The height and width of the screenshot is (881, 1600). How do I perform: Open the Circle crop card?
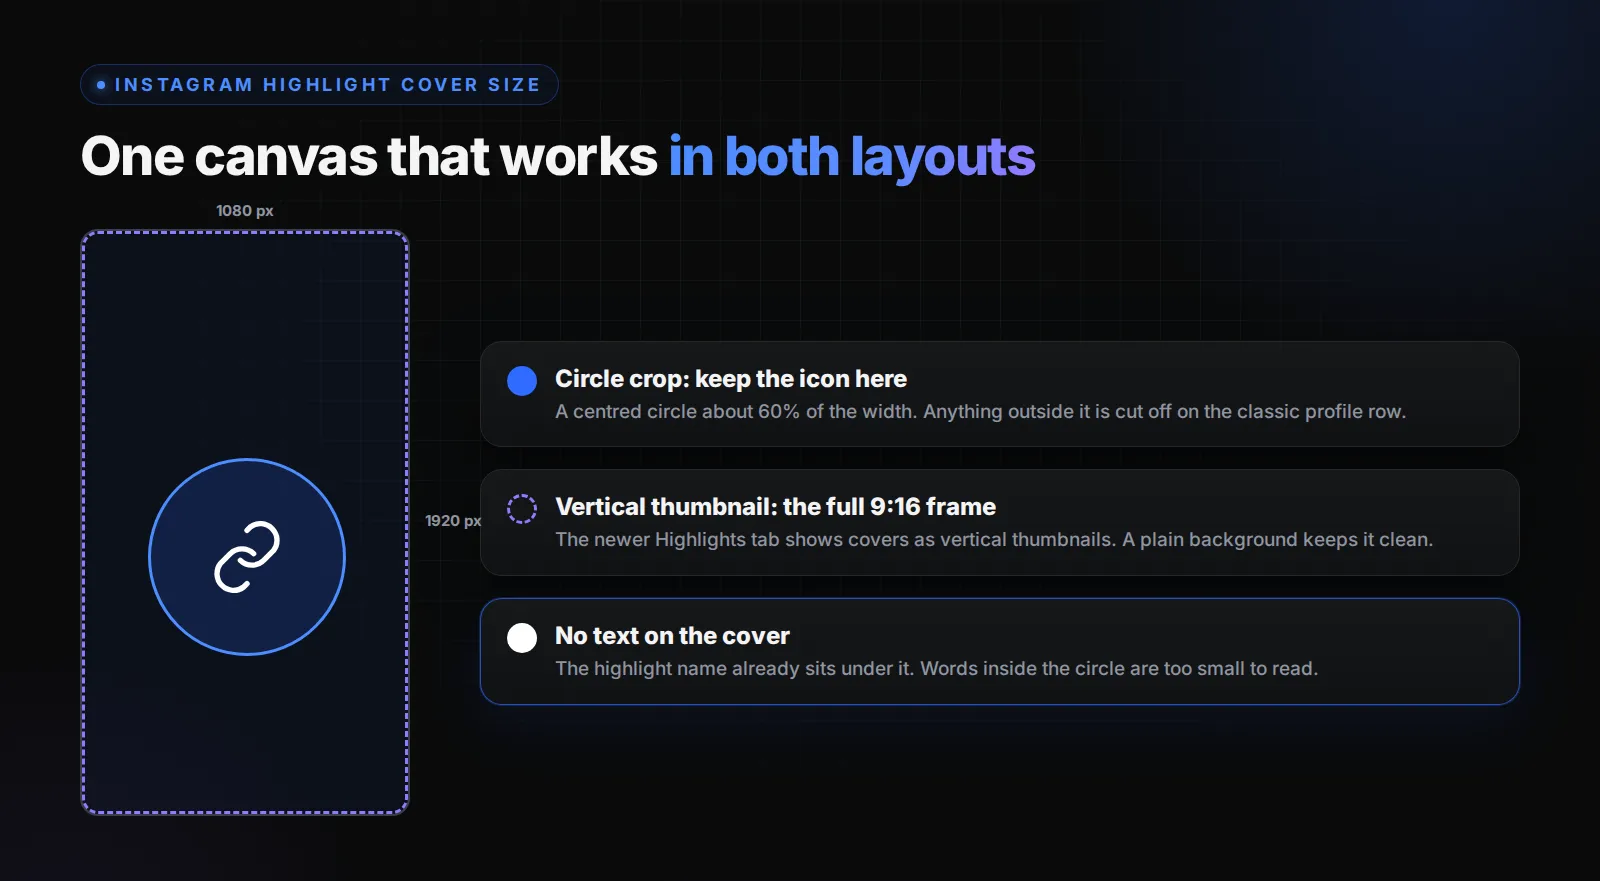point(1000,394)
